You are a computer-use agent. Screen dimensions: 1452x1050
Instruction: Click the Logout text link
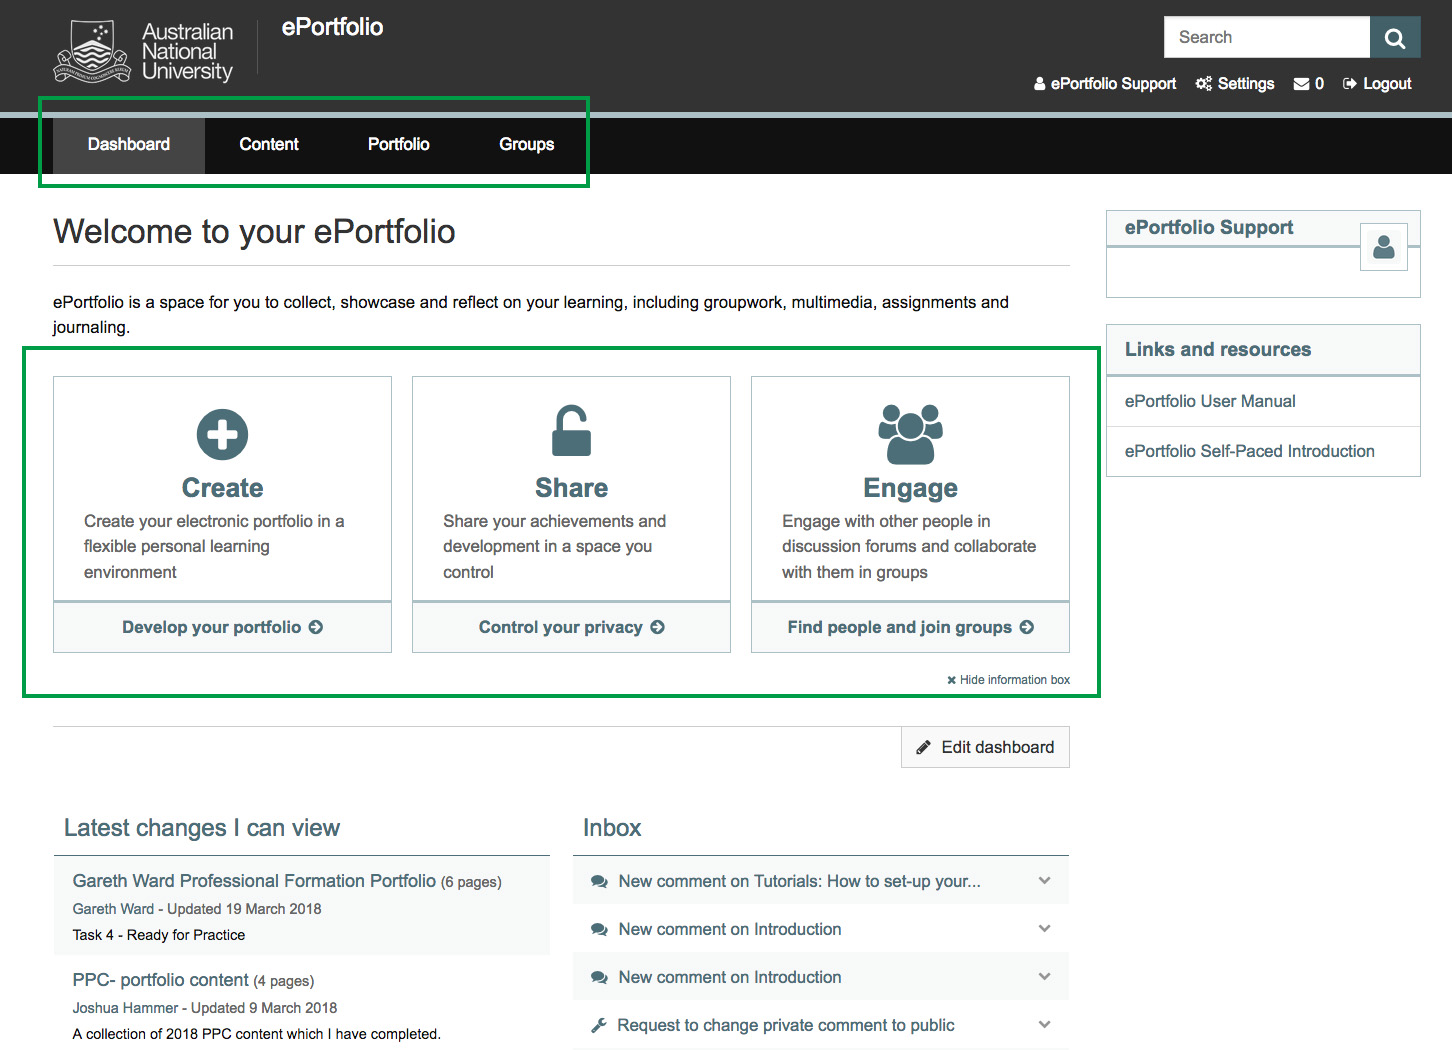tap(1387, 84)
